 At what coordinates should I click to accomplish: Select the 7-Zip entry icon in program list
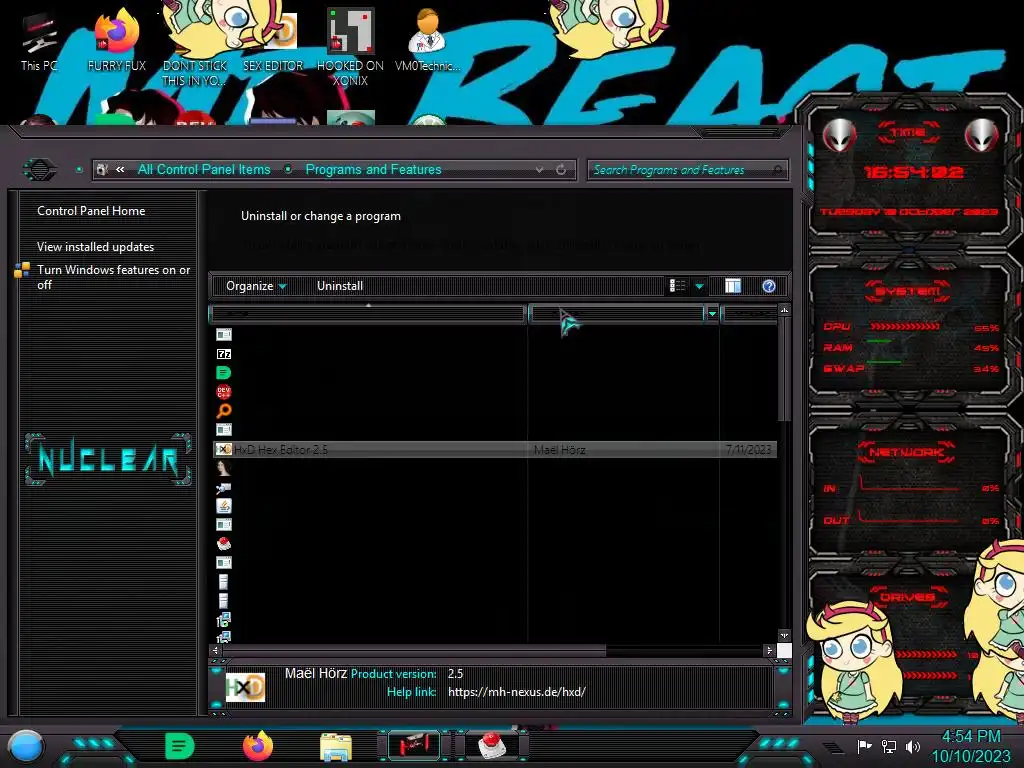click(x=224, y=354)
